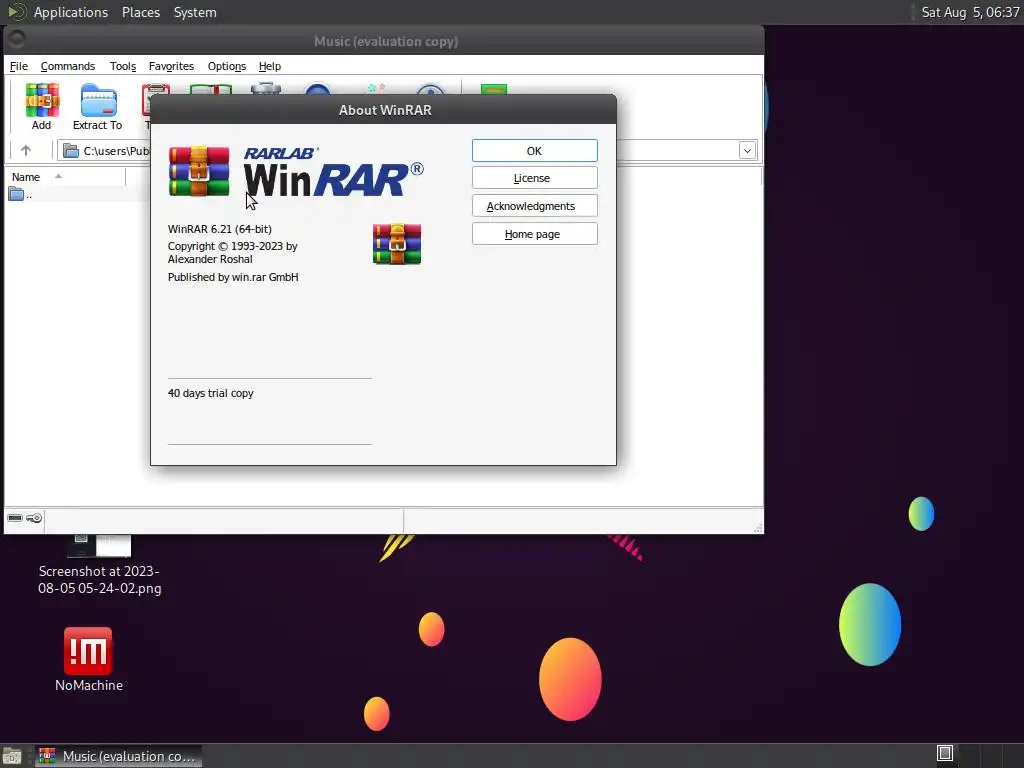
Task: Click the RARLAB WinRAR wordmark
Action: click(333, 172)
